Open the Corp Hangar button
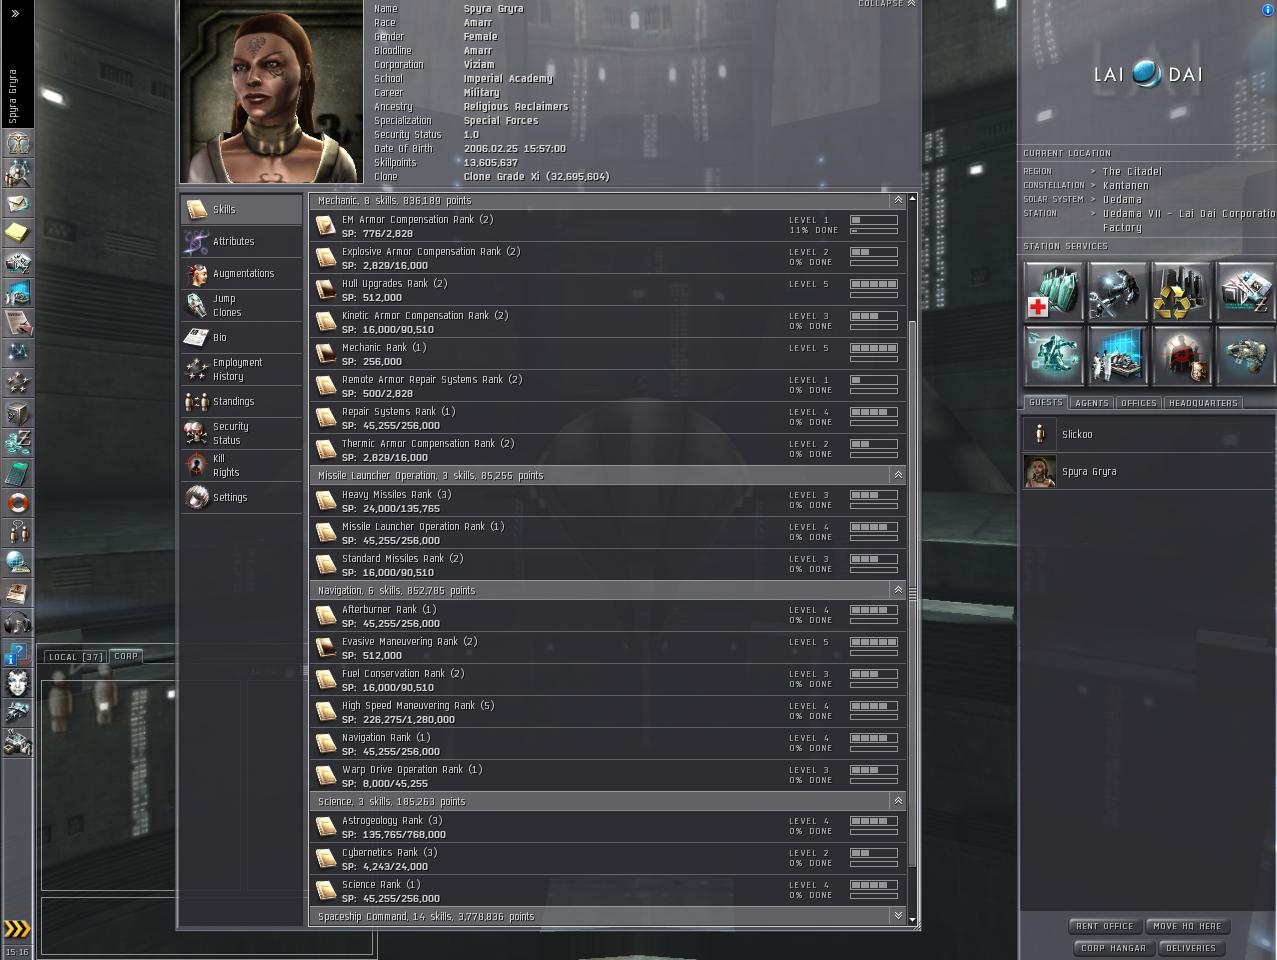Image resolution: width=1277 pixels, height=960 pixels. tap(1113, 948)
